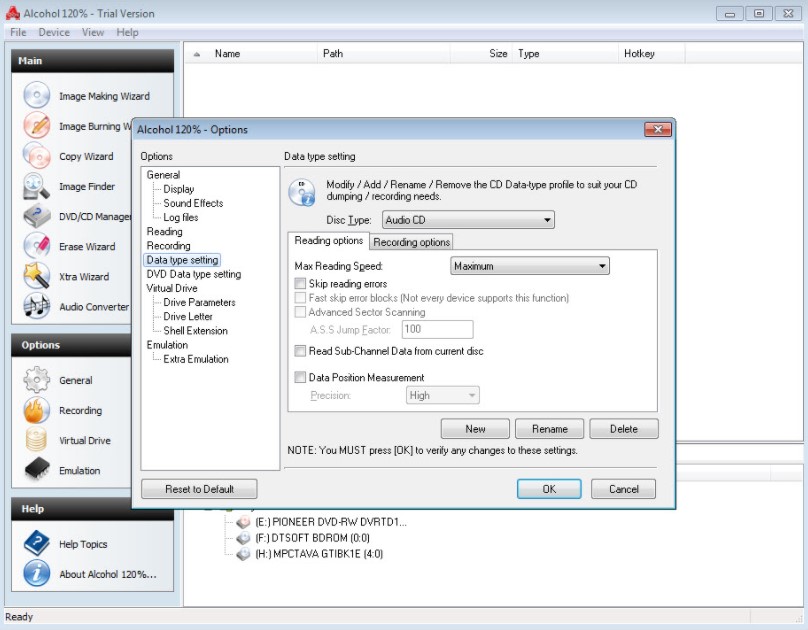Click the Alcohol 120% title bar logo
808x630 pixels.
pyautogui.click(x=12, y=13)
